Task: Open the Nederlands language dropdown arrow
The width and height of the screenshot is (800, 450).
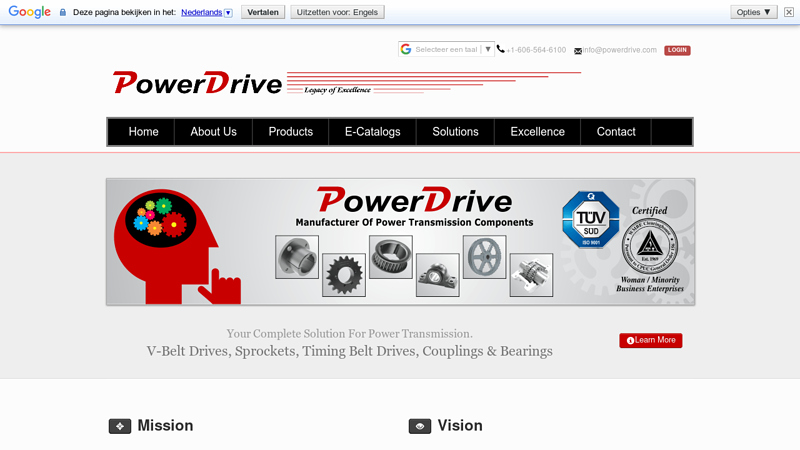Action: 228,13
